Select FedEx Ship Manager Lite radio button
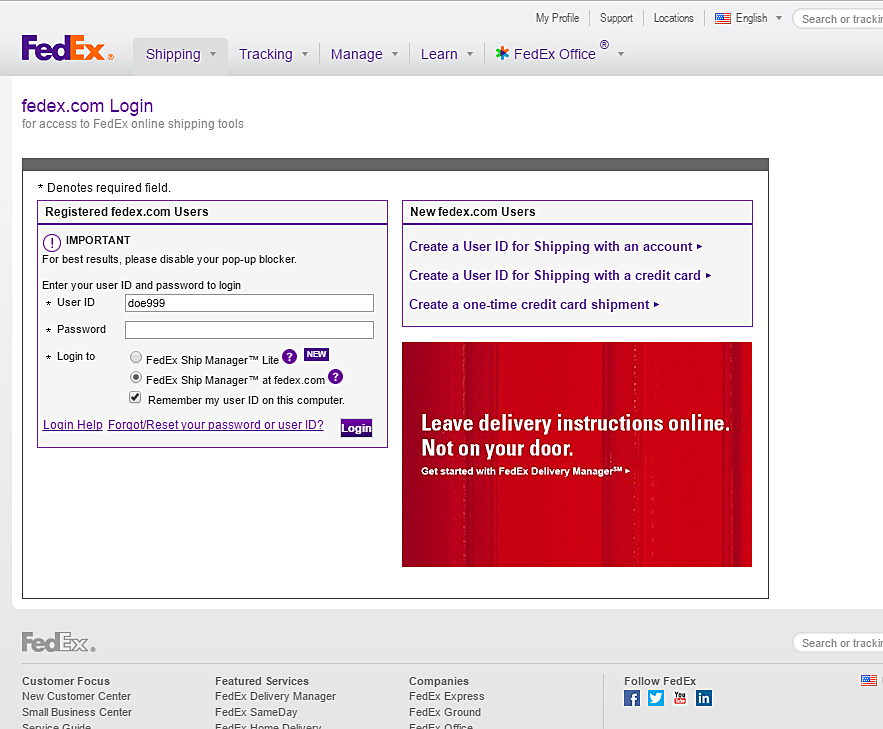The height and width of the screenshot is (729, 883). pos(136,357)
